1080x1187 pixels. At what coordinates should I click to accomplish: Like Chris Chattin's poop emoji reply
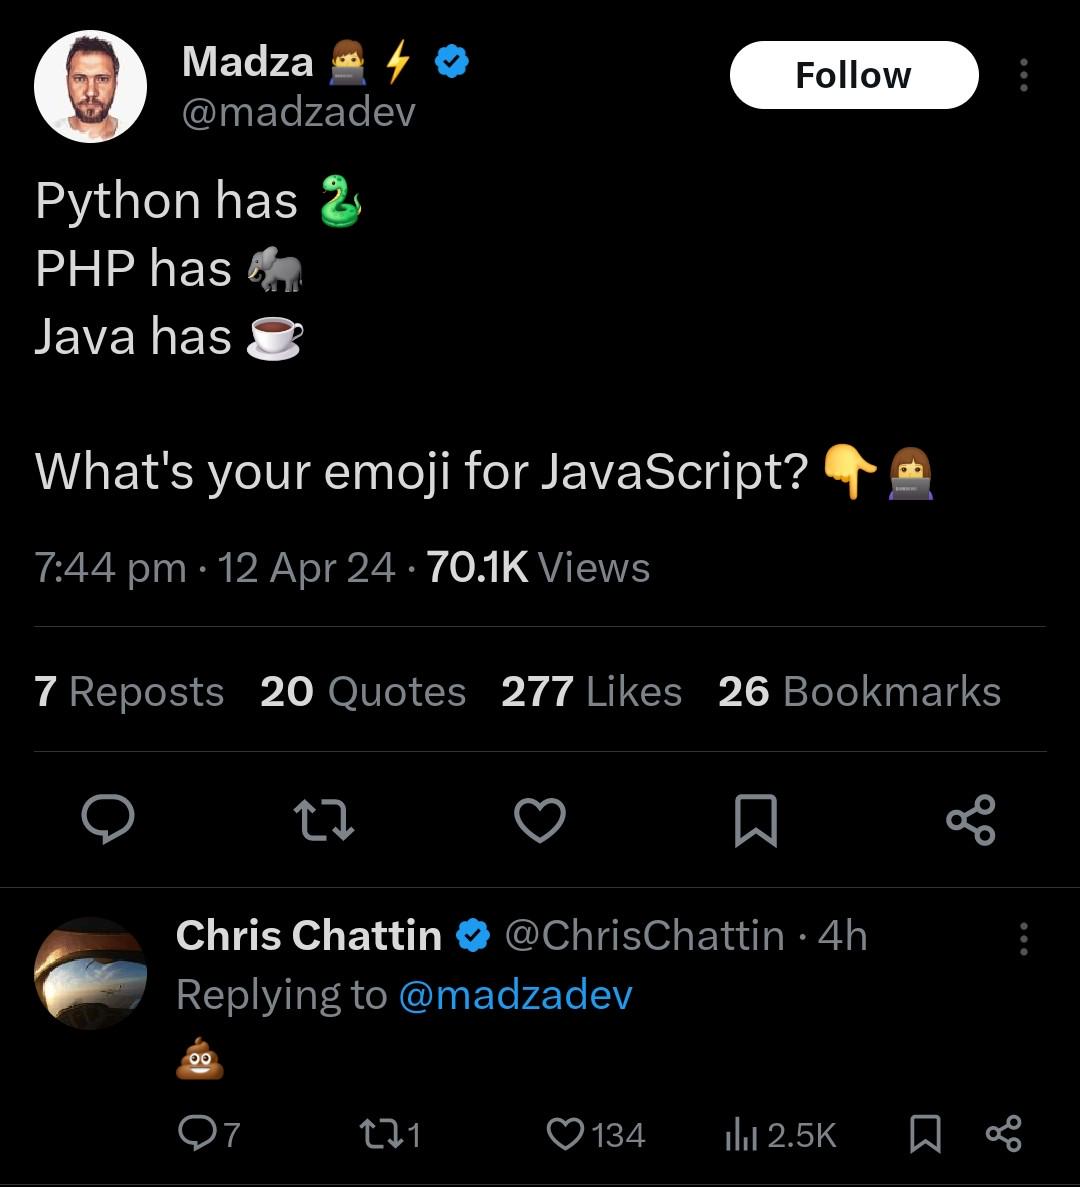[x=566, y=1133]
